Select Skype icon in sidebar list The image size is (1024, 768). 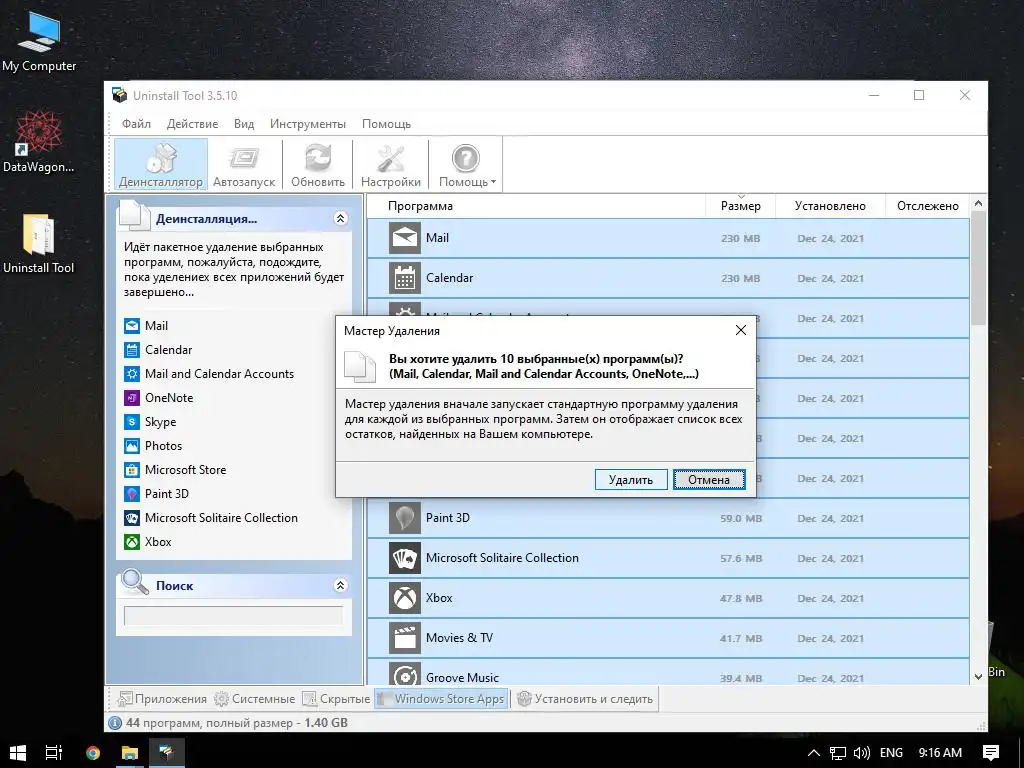click(x=132, y=422)
